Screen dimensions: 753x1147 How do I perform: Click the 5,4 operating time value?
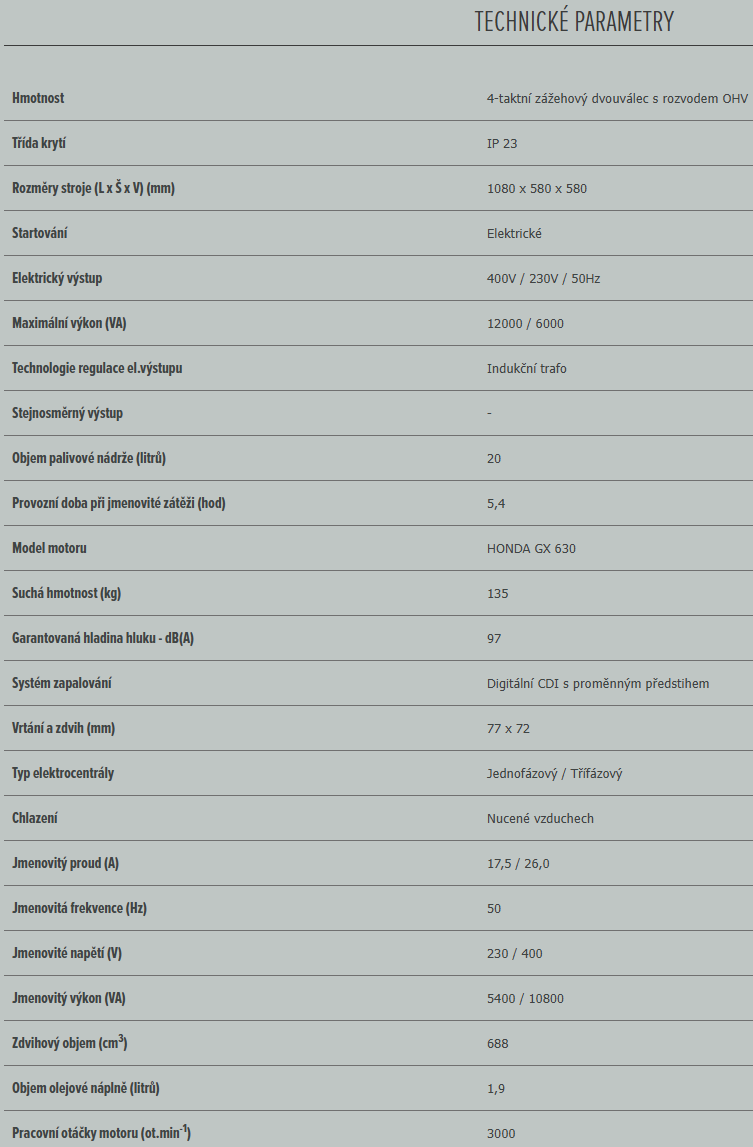tap(496, 504)
